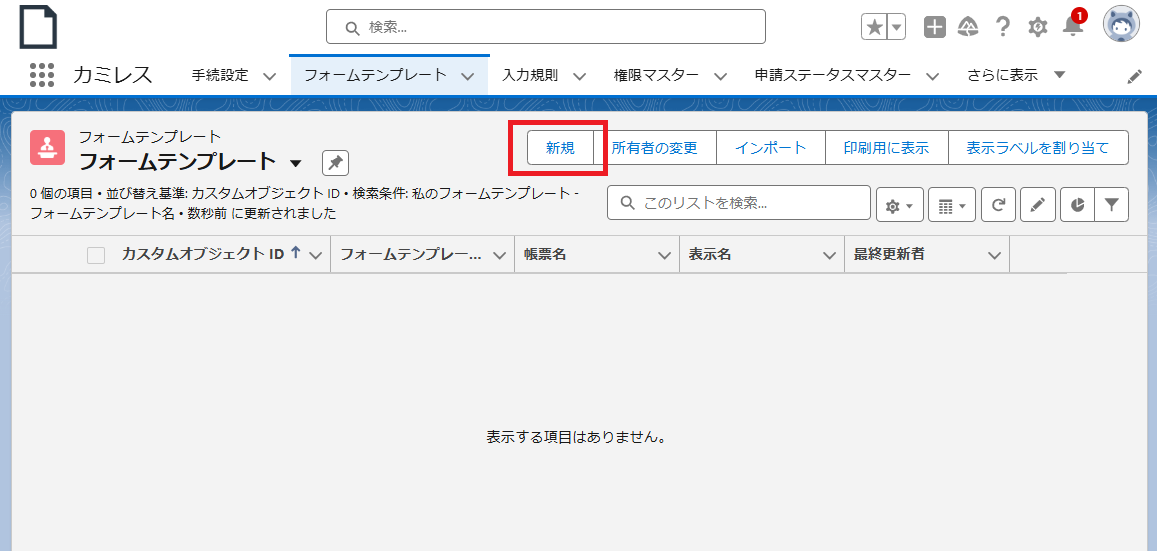Open the 表示名 column menu chevron
Screen dimensions: 1157x551
829,255
